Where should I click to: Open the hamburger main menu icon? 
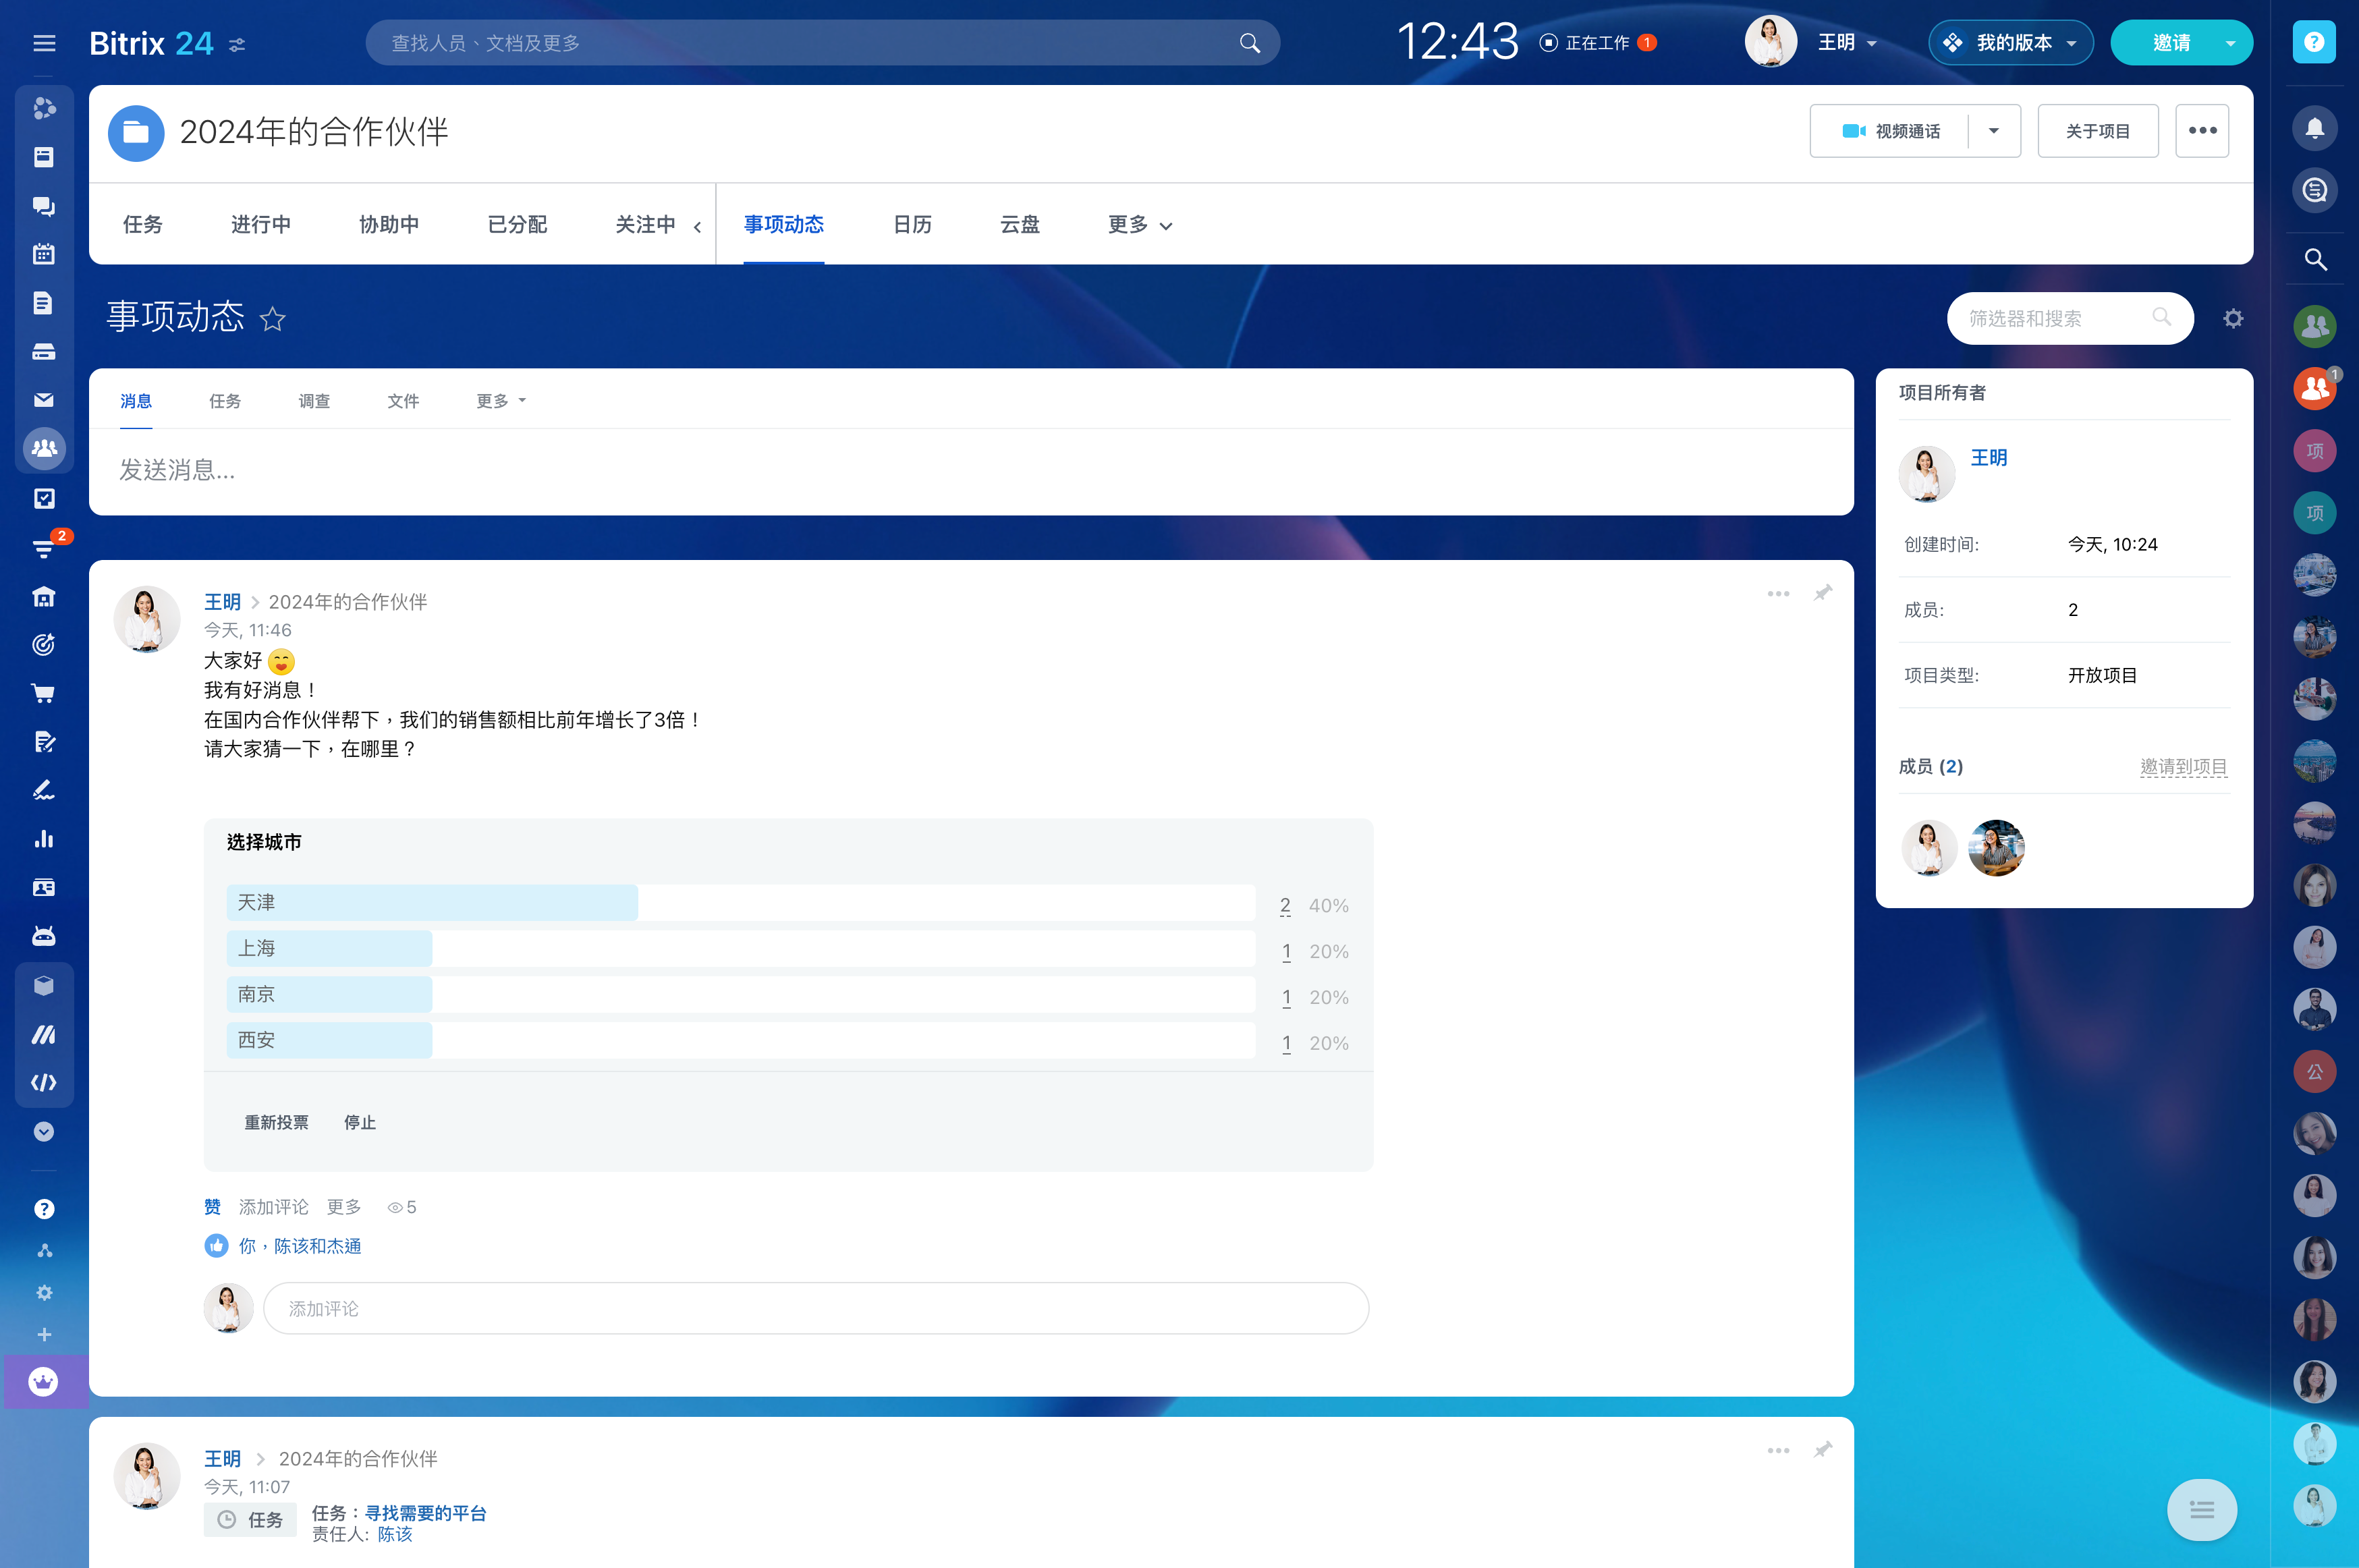click(x=44, y=43)
